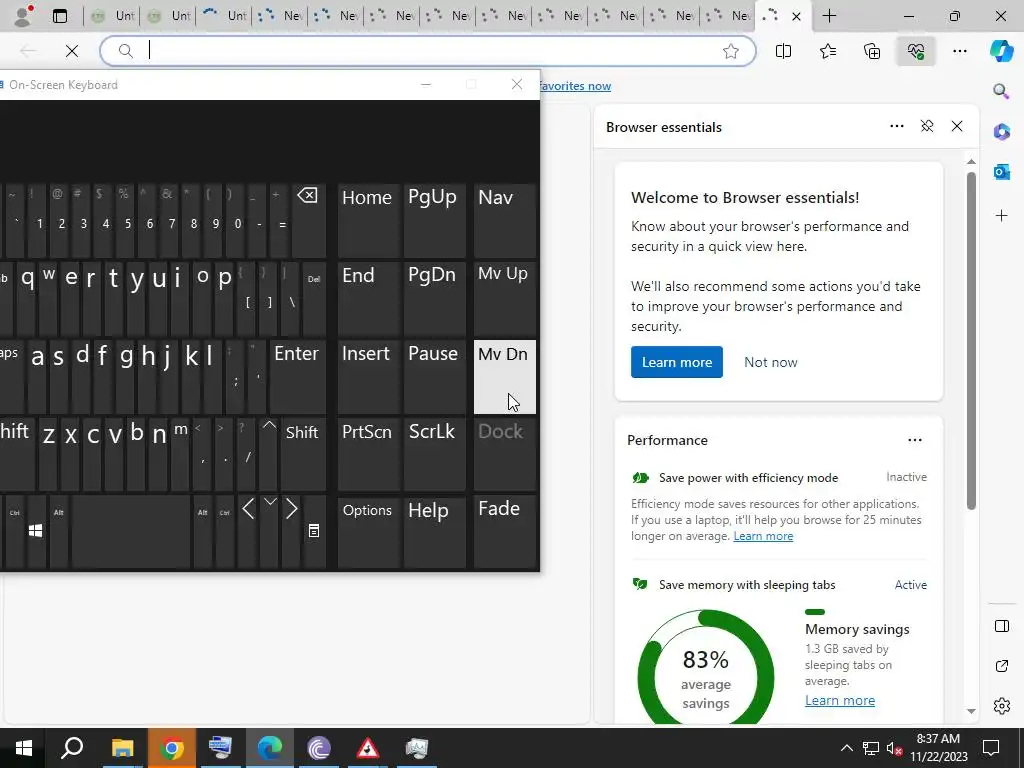Viewport: 1024px width, 768px height.
Task: Show hidden system tray icons
Action: (846, 748)
